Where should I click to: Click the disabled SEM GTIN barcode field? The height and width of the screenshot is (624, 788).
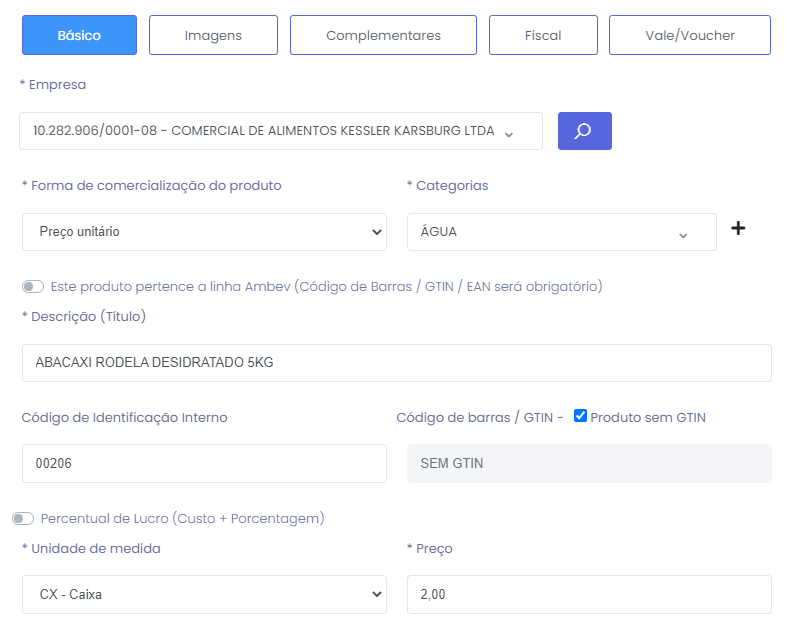pos(589,463)
